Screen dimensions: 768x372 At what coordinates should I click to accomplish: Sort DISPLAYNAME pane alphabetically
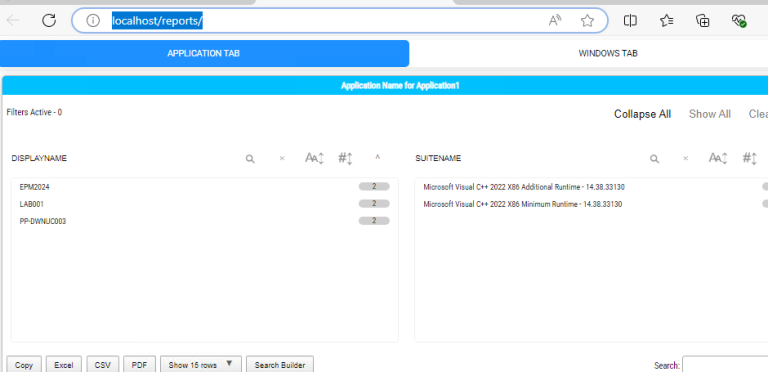coord(314,158)
